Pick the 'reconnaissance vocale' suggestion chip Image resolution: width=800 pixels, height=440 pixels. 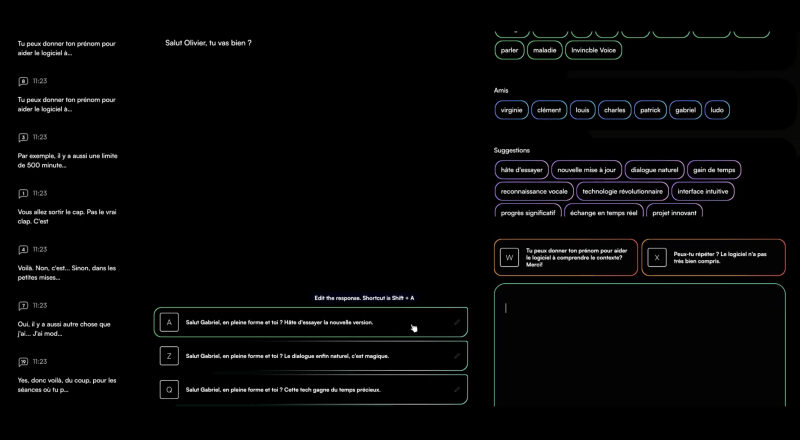click(534, 191)
